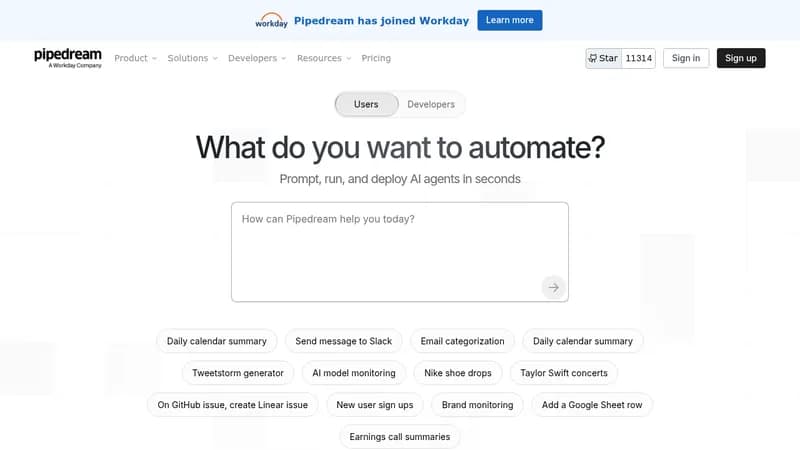Click 'Pipedream has joined Workday' banner text
The image size is (800, 450).
(381, 21)
